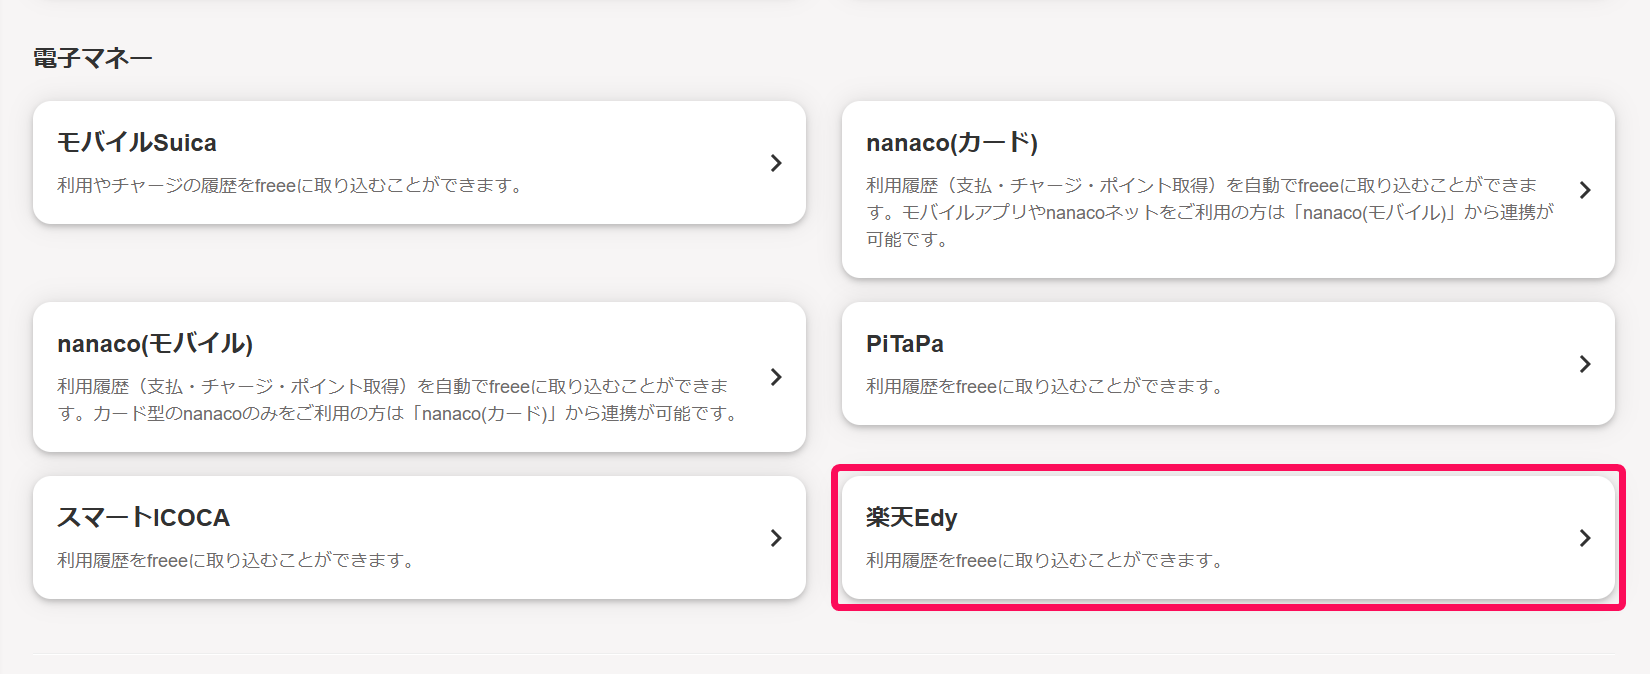
Task: Open the 楽天Edy chevron arrow
Action: 1585,538
